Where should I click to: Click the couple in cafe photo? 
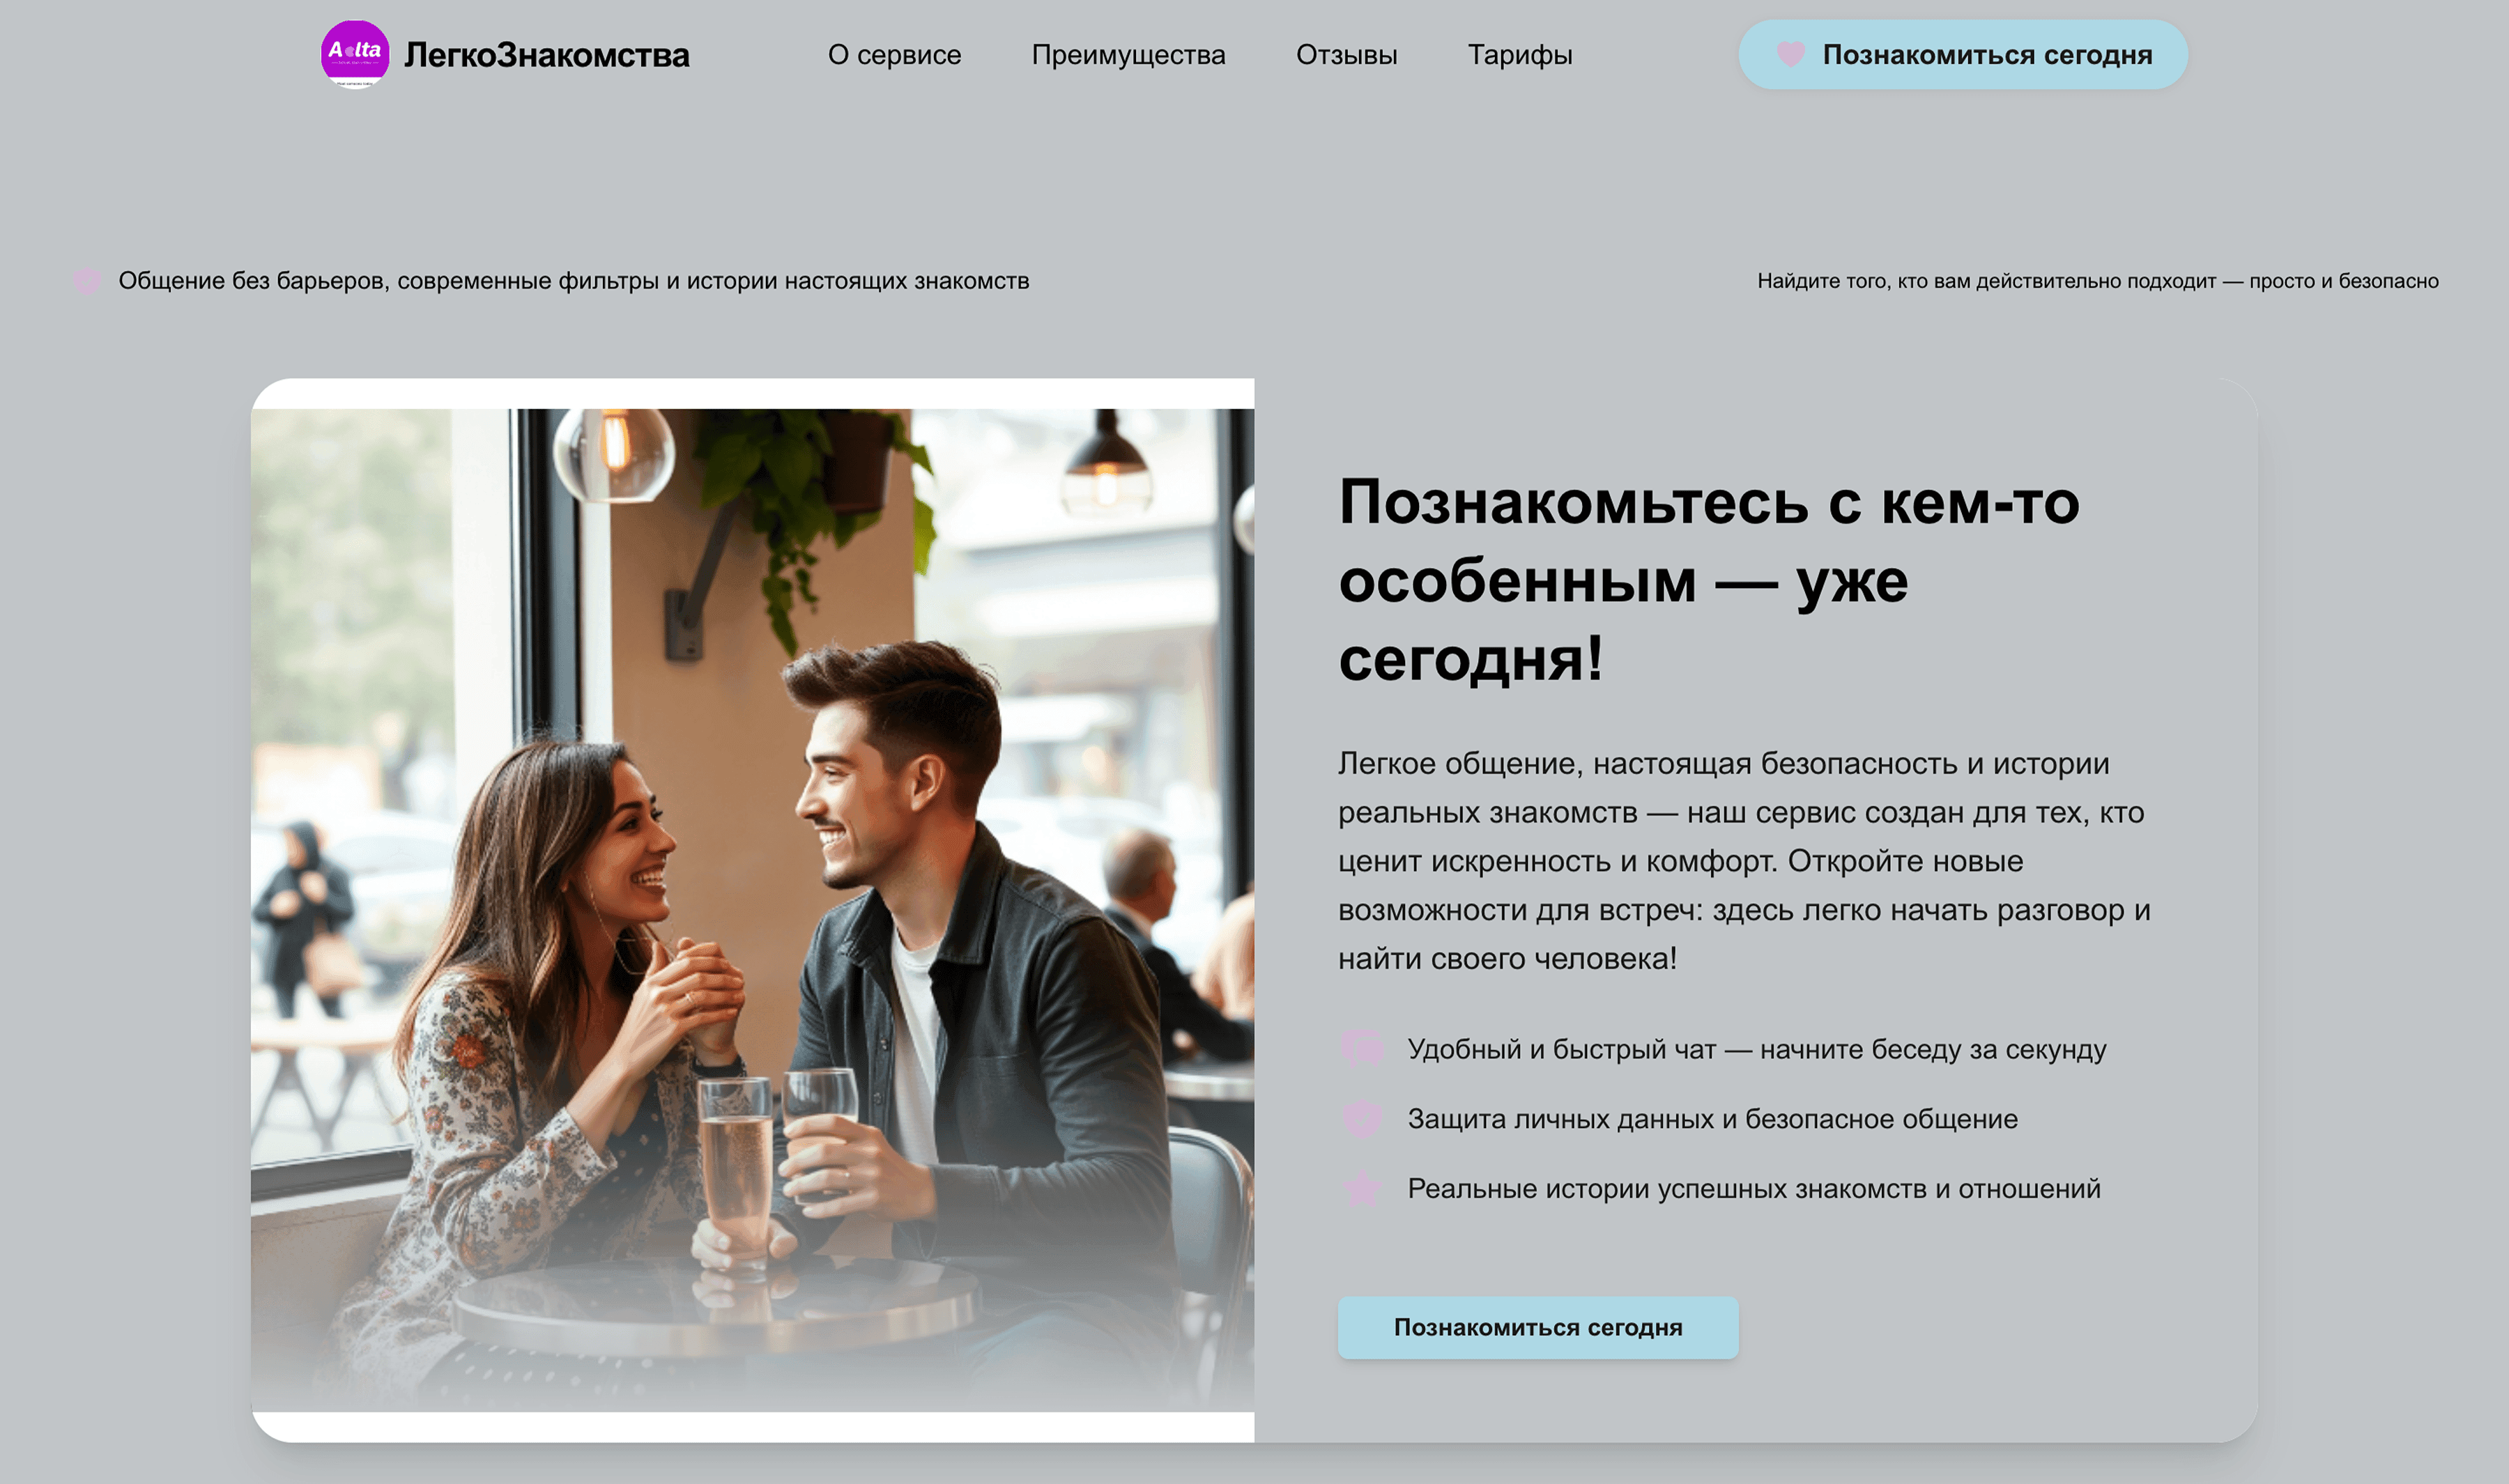pyautogui.click(x=752, y=910)
